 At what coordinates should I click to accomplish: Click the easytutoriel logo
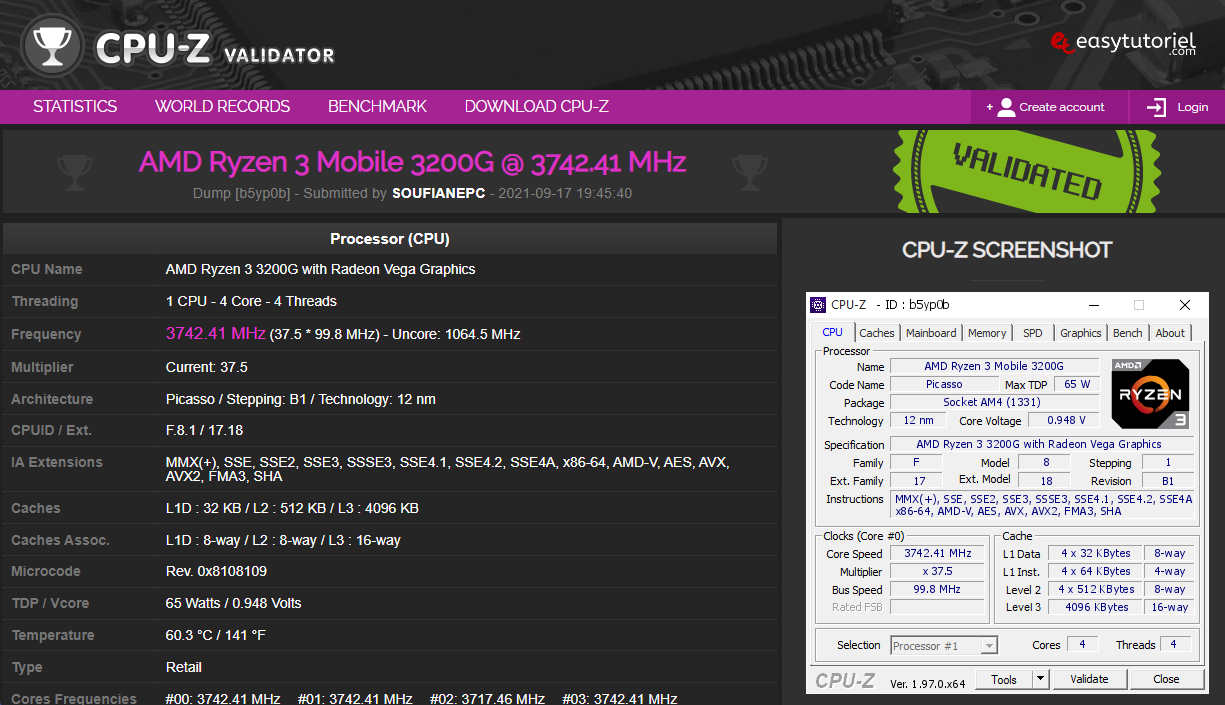(x=1124, y=43)
